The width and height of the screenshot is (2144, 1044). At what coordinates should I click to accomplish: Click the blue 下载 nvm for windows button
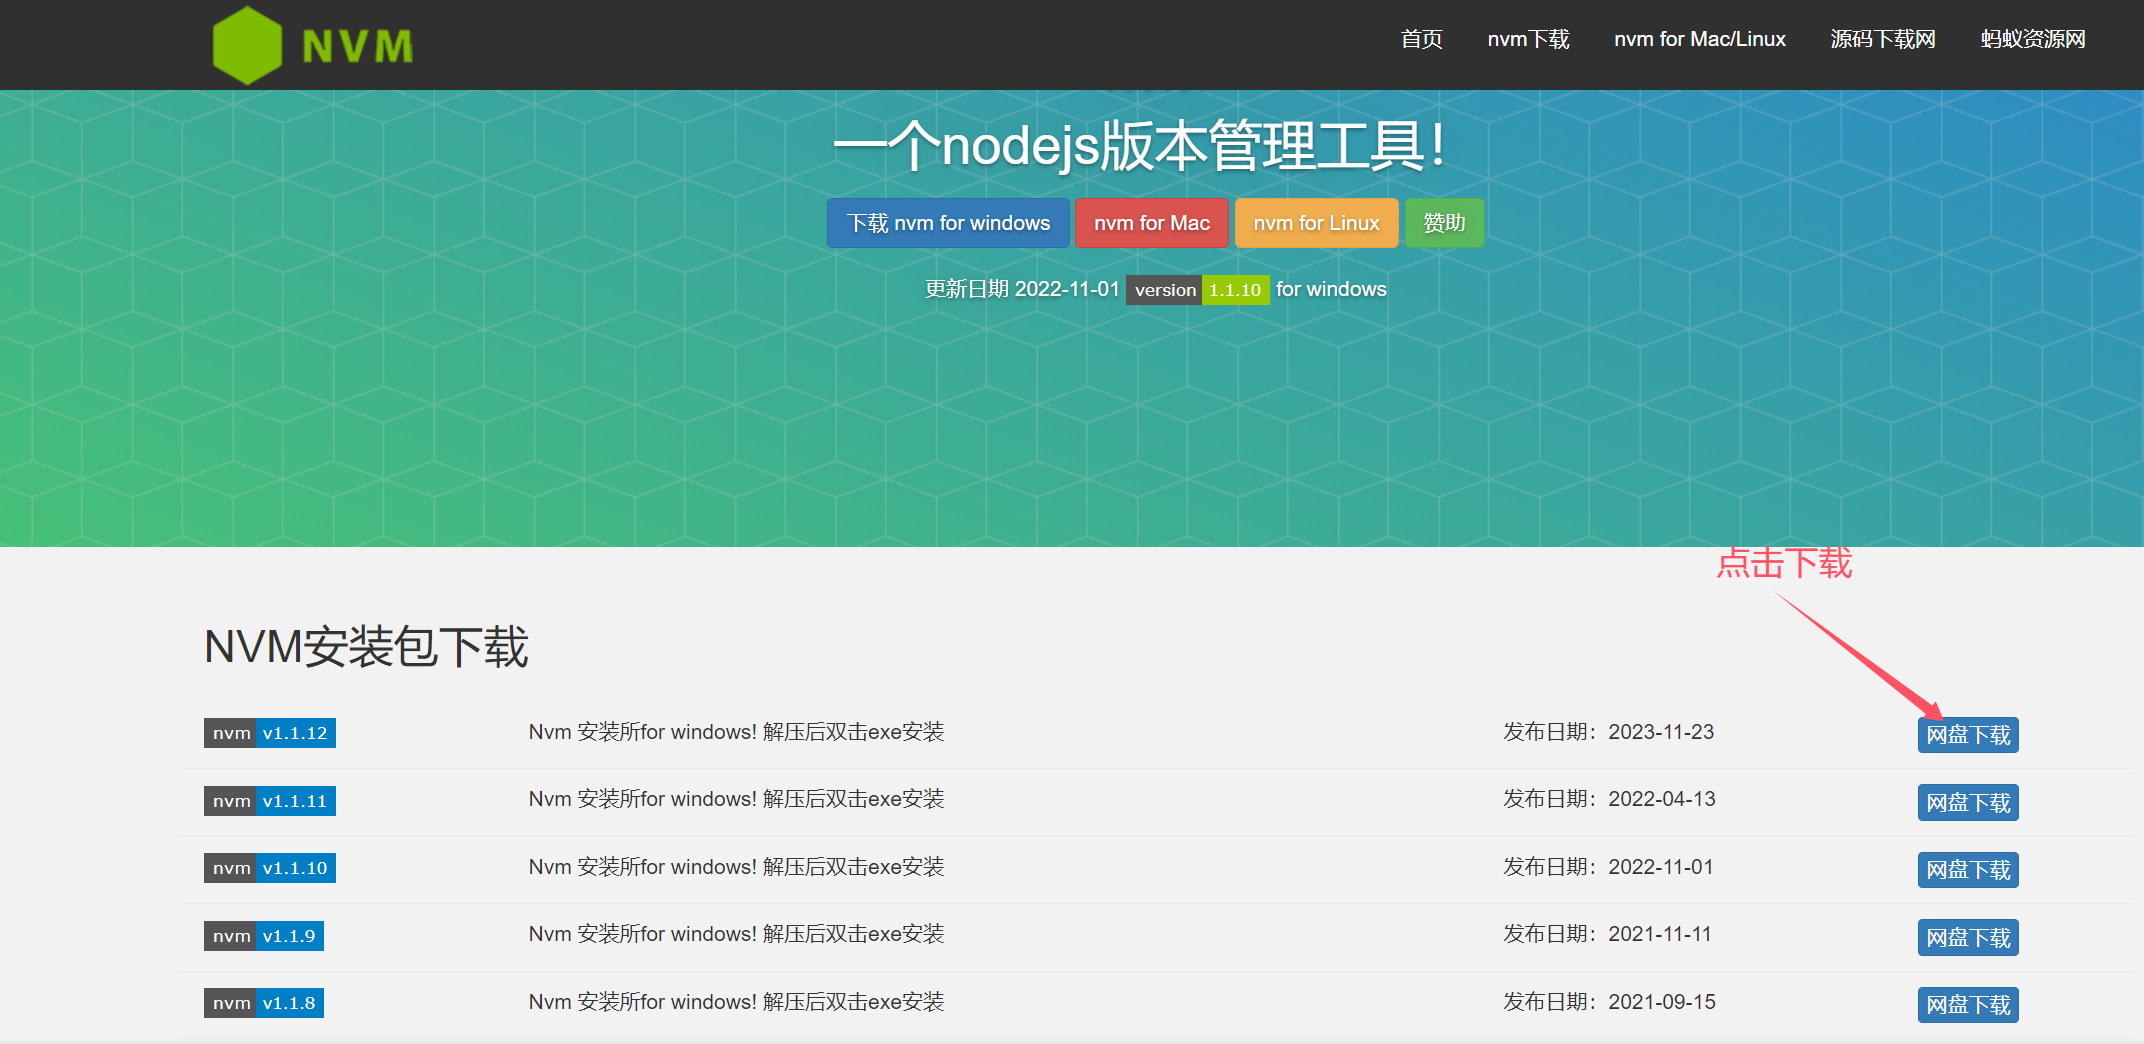(947, 223)
